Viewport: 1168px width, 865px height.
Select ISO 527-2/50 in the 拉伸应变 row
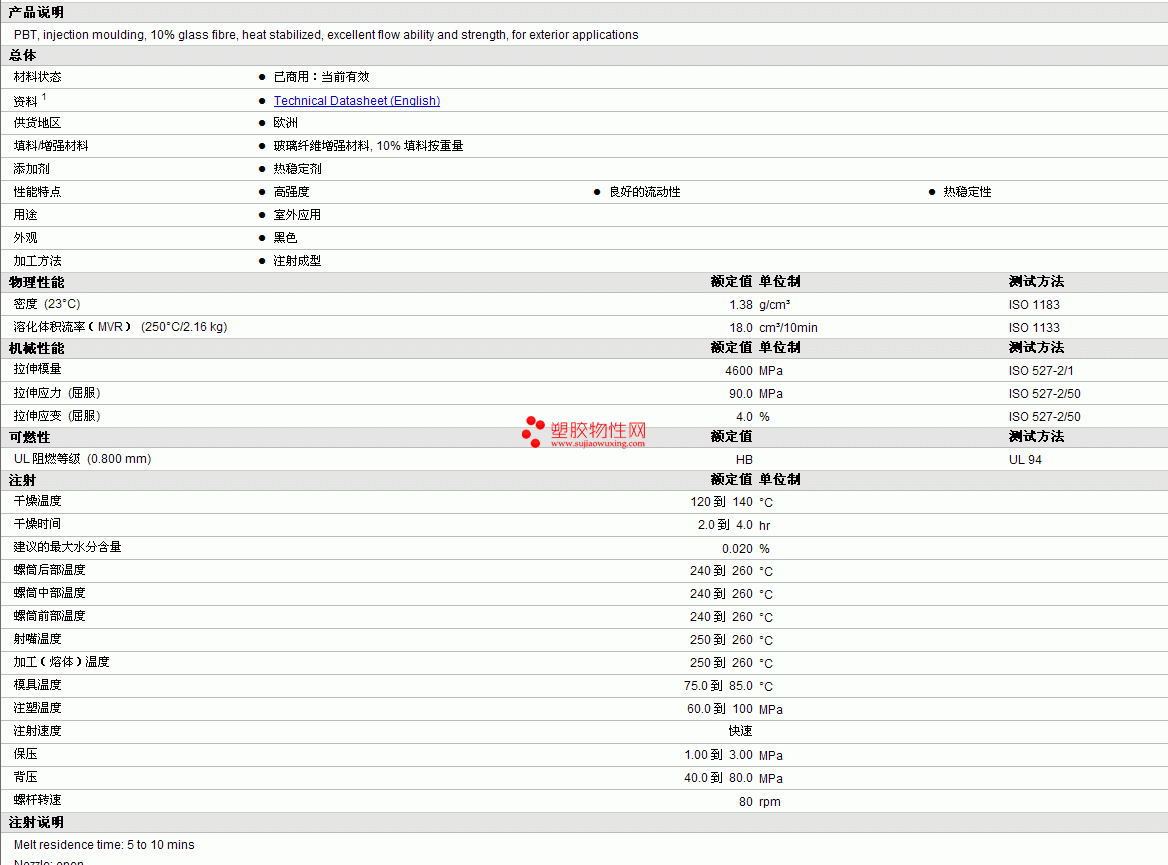pyautogui.click(x=1044, y=417)
